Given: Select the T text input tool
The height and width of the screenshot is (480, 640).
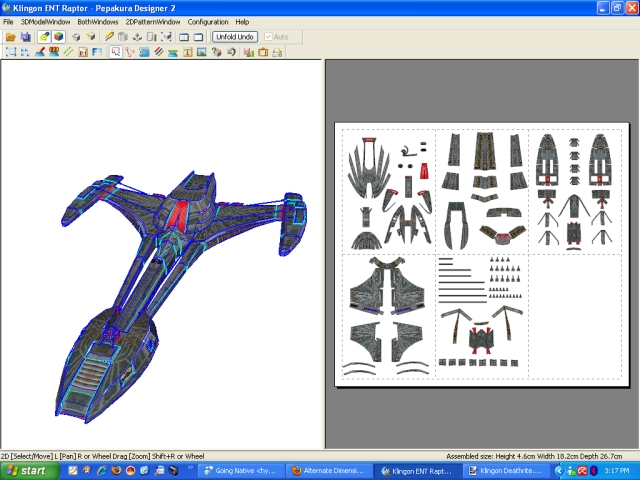Looking at the screenshot, I should coord(187,52).
